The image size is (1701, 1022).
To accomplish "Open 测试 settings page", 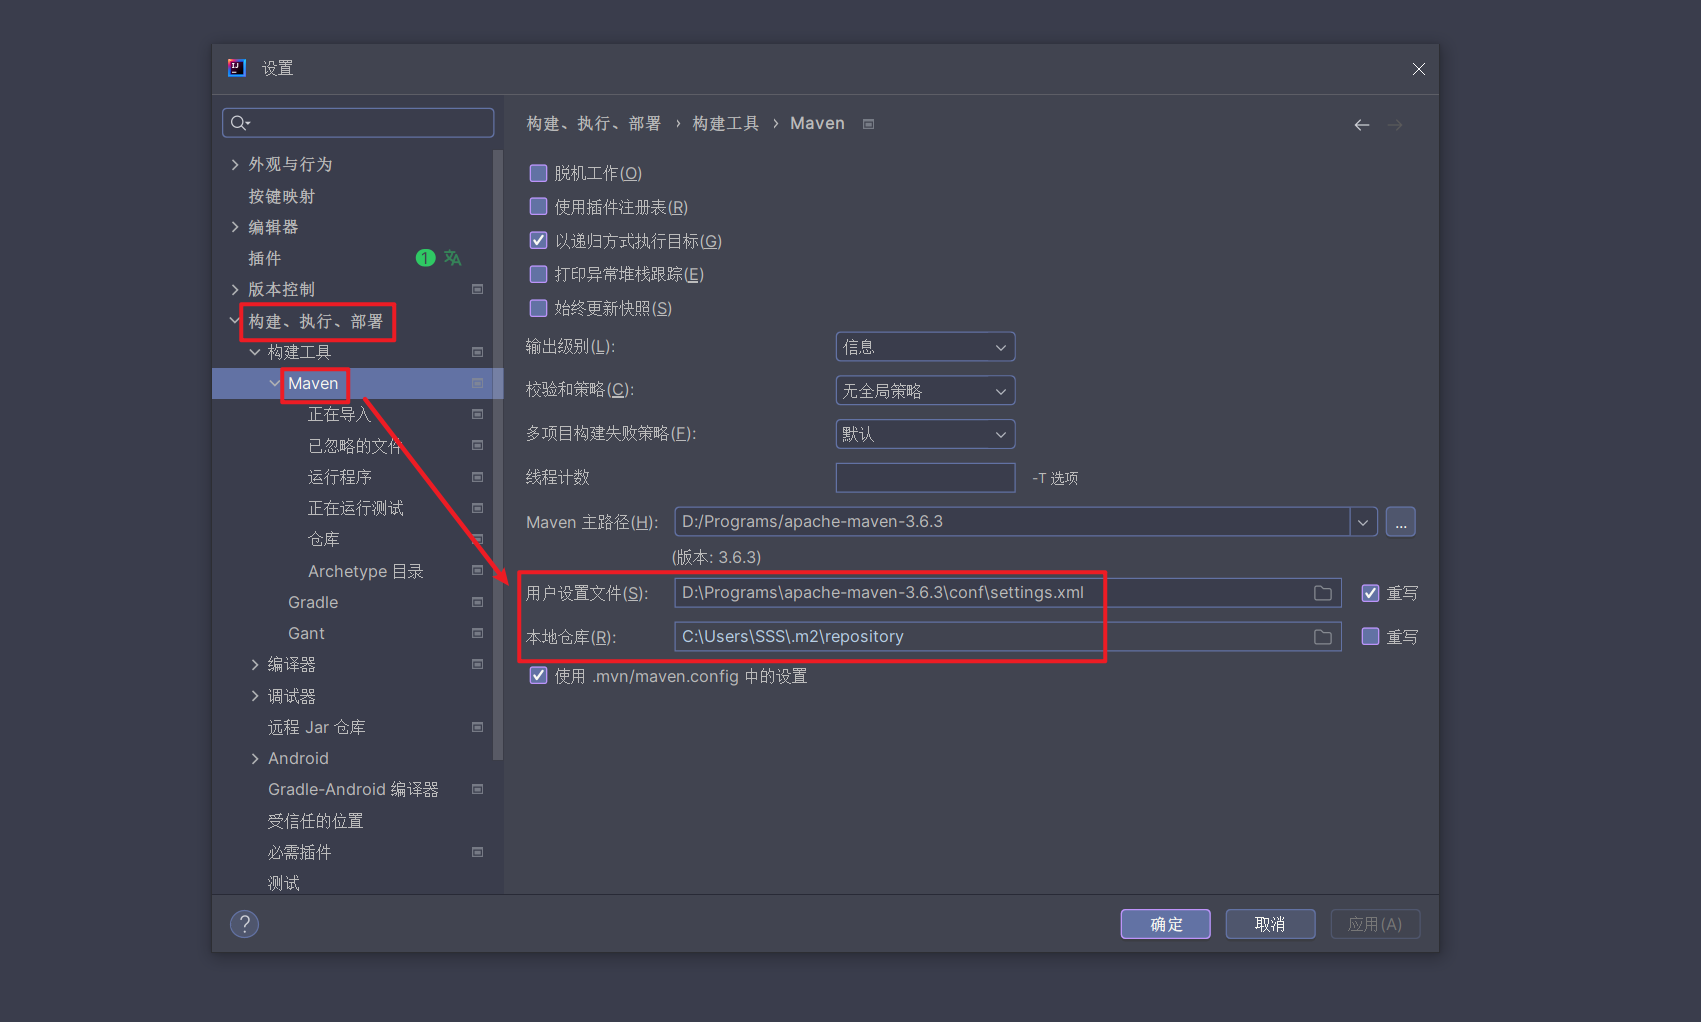I will click(283, 883).
